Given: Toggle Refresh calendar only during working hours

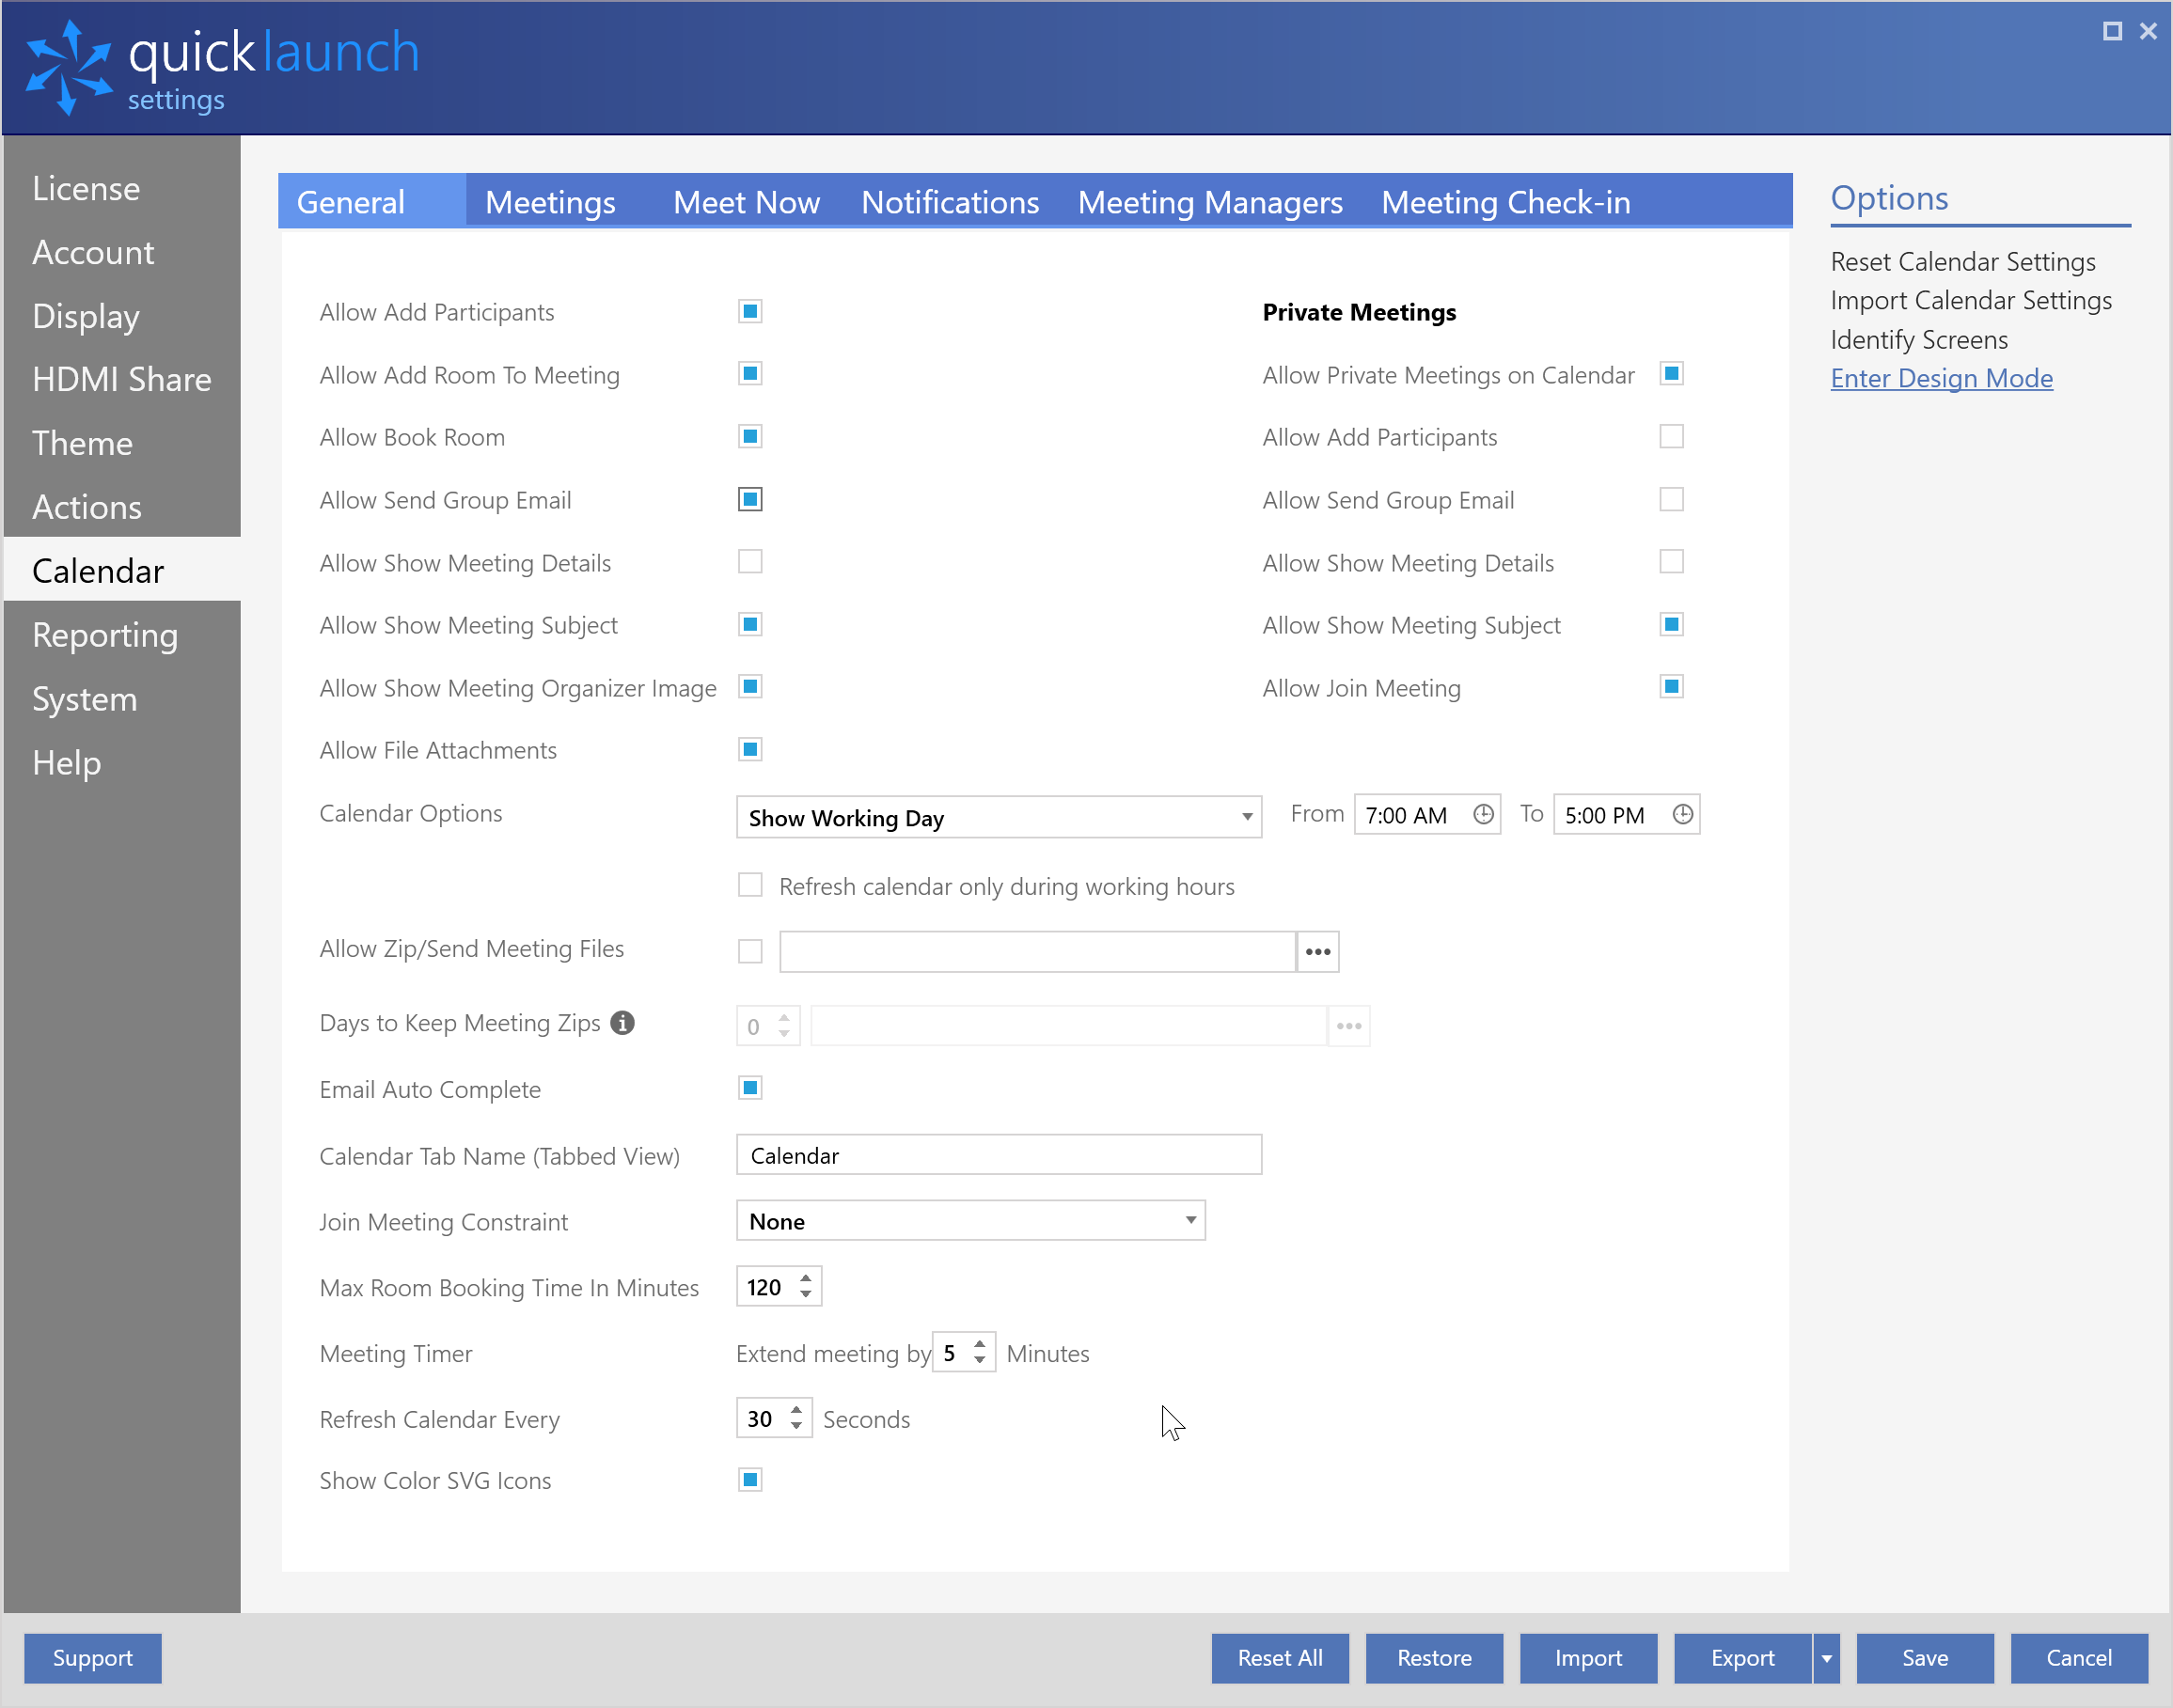Looking at the screenshot, I should click(x=750, y=886).
